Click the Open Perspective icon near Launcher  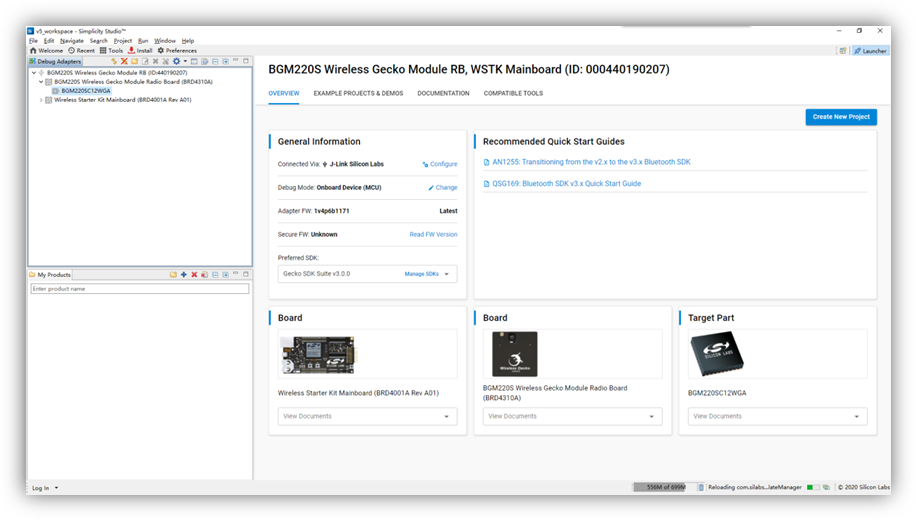coord(843,51)
